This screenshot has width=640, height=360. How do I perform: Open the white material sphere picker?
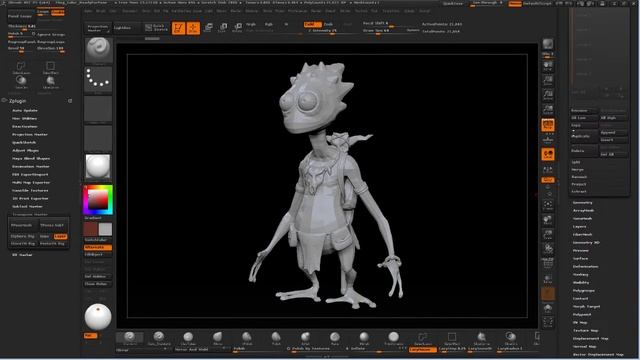point(98,167)
